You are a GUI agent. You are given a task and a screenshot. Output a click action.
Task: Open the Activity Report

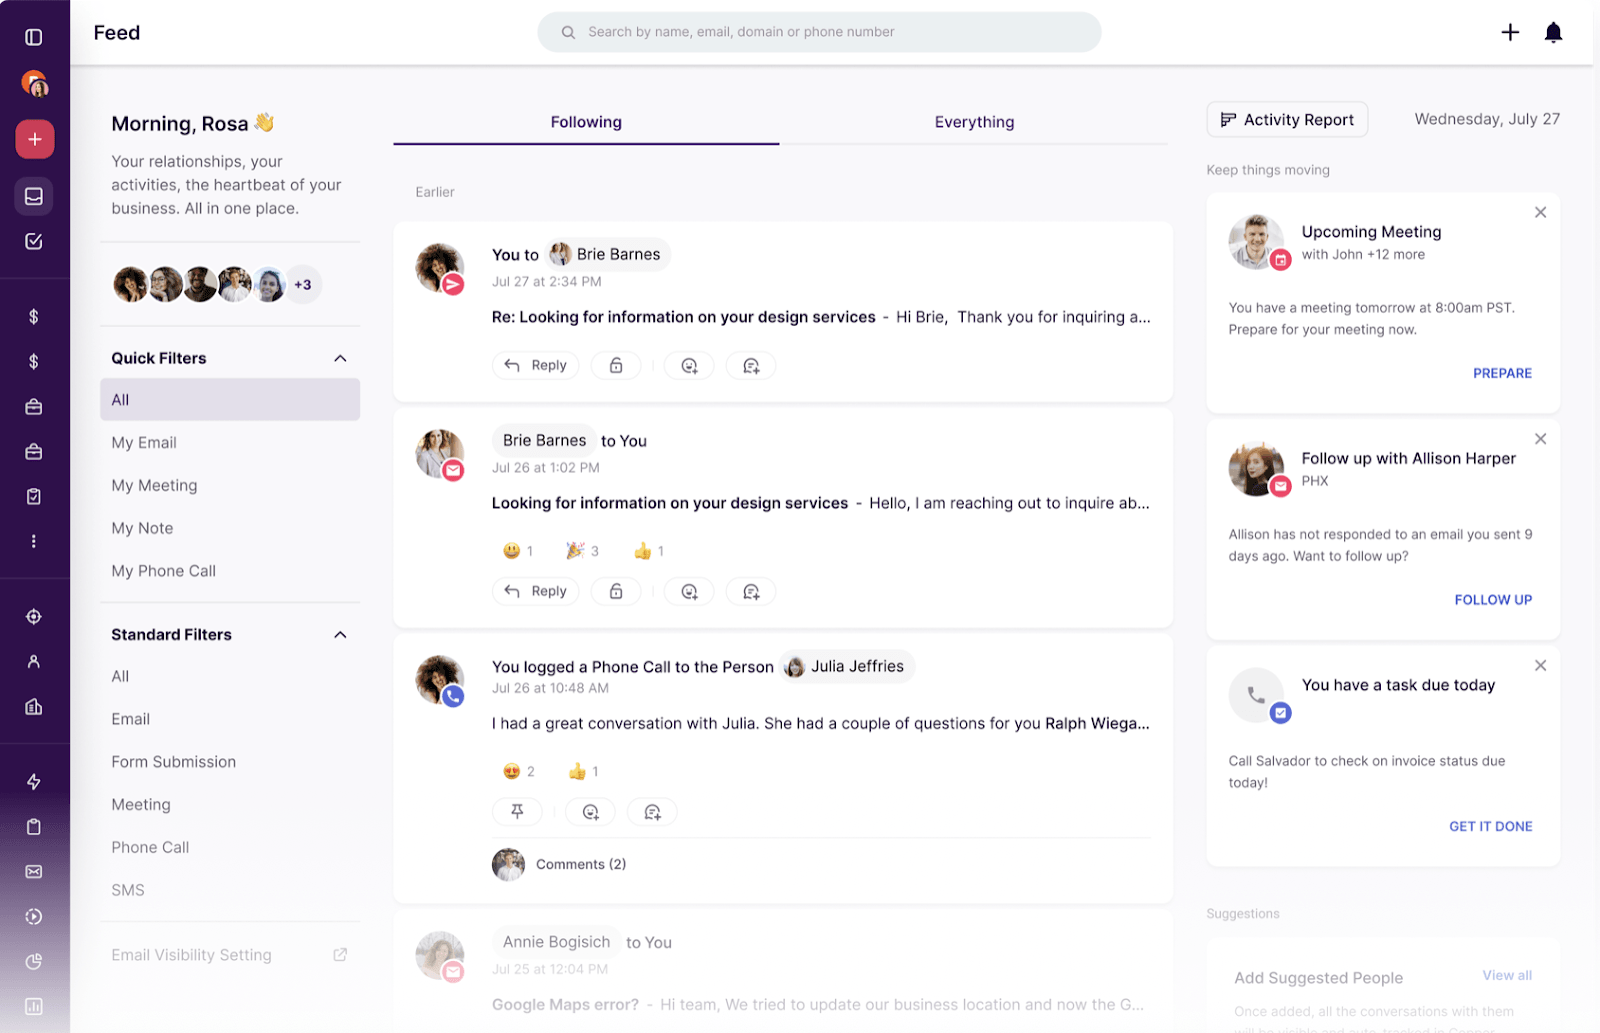coord(1287,120)
